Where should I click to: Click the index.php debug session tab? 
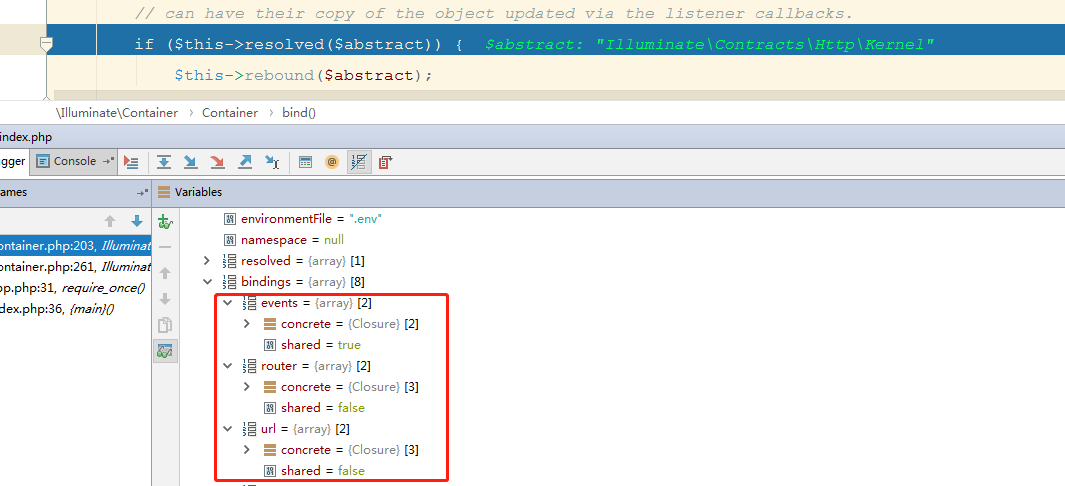point(26,138)
